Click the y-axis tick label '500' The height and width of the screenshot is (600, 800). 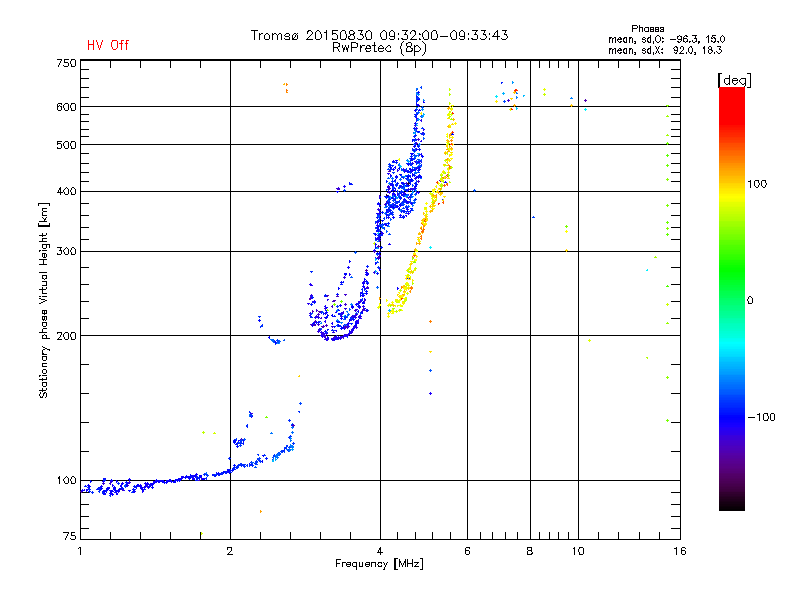coord(66,145)
